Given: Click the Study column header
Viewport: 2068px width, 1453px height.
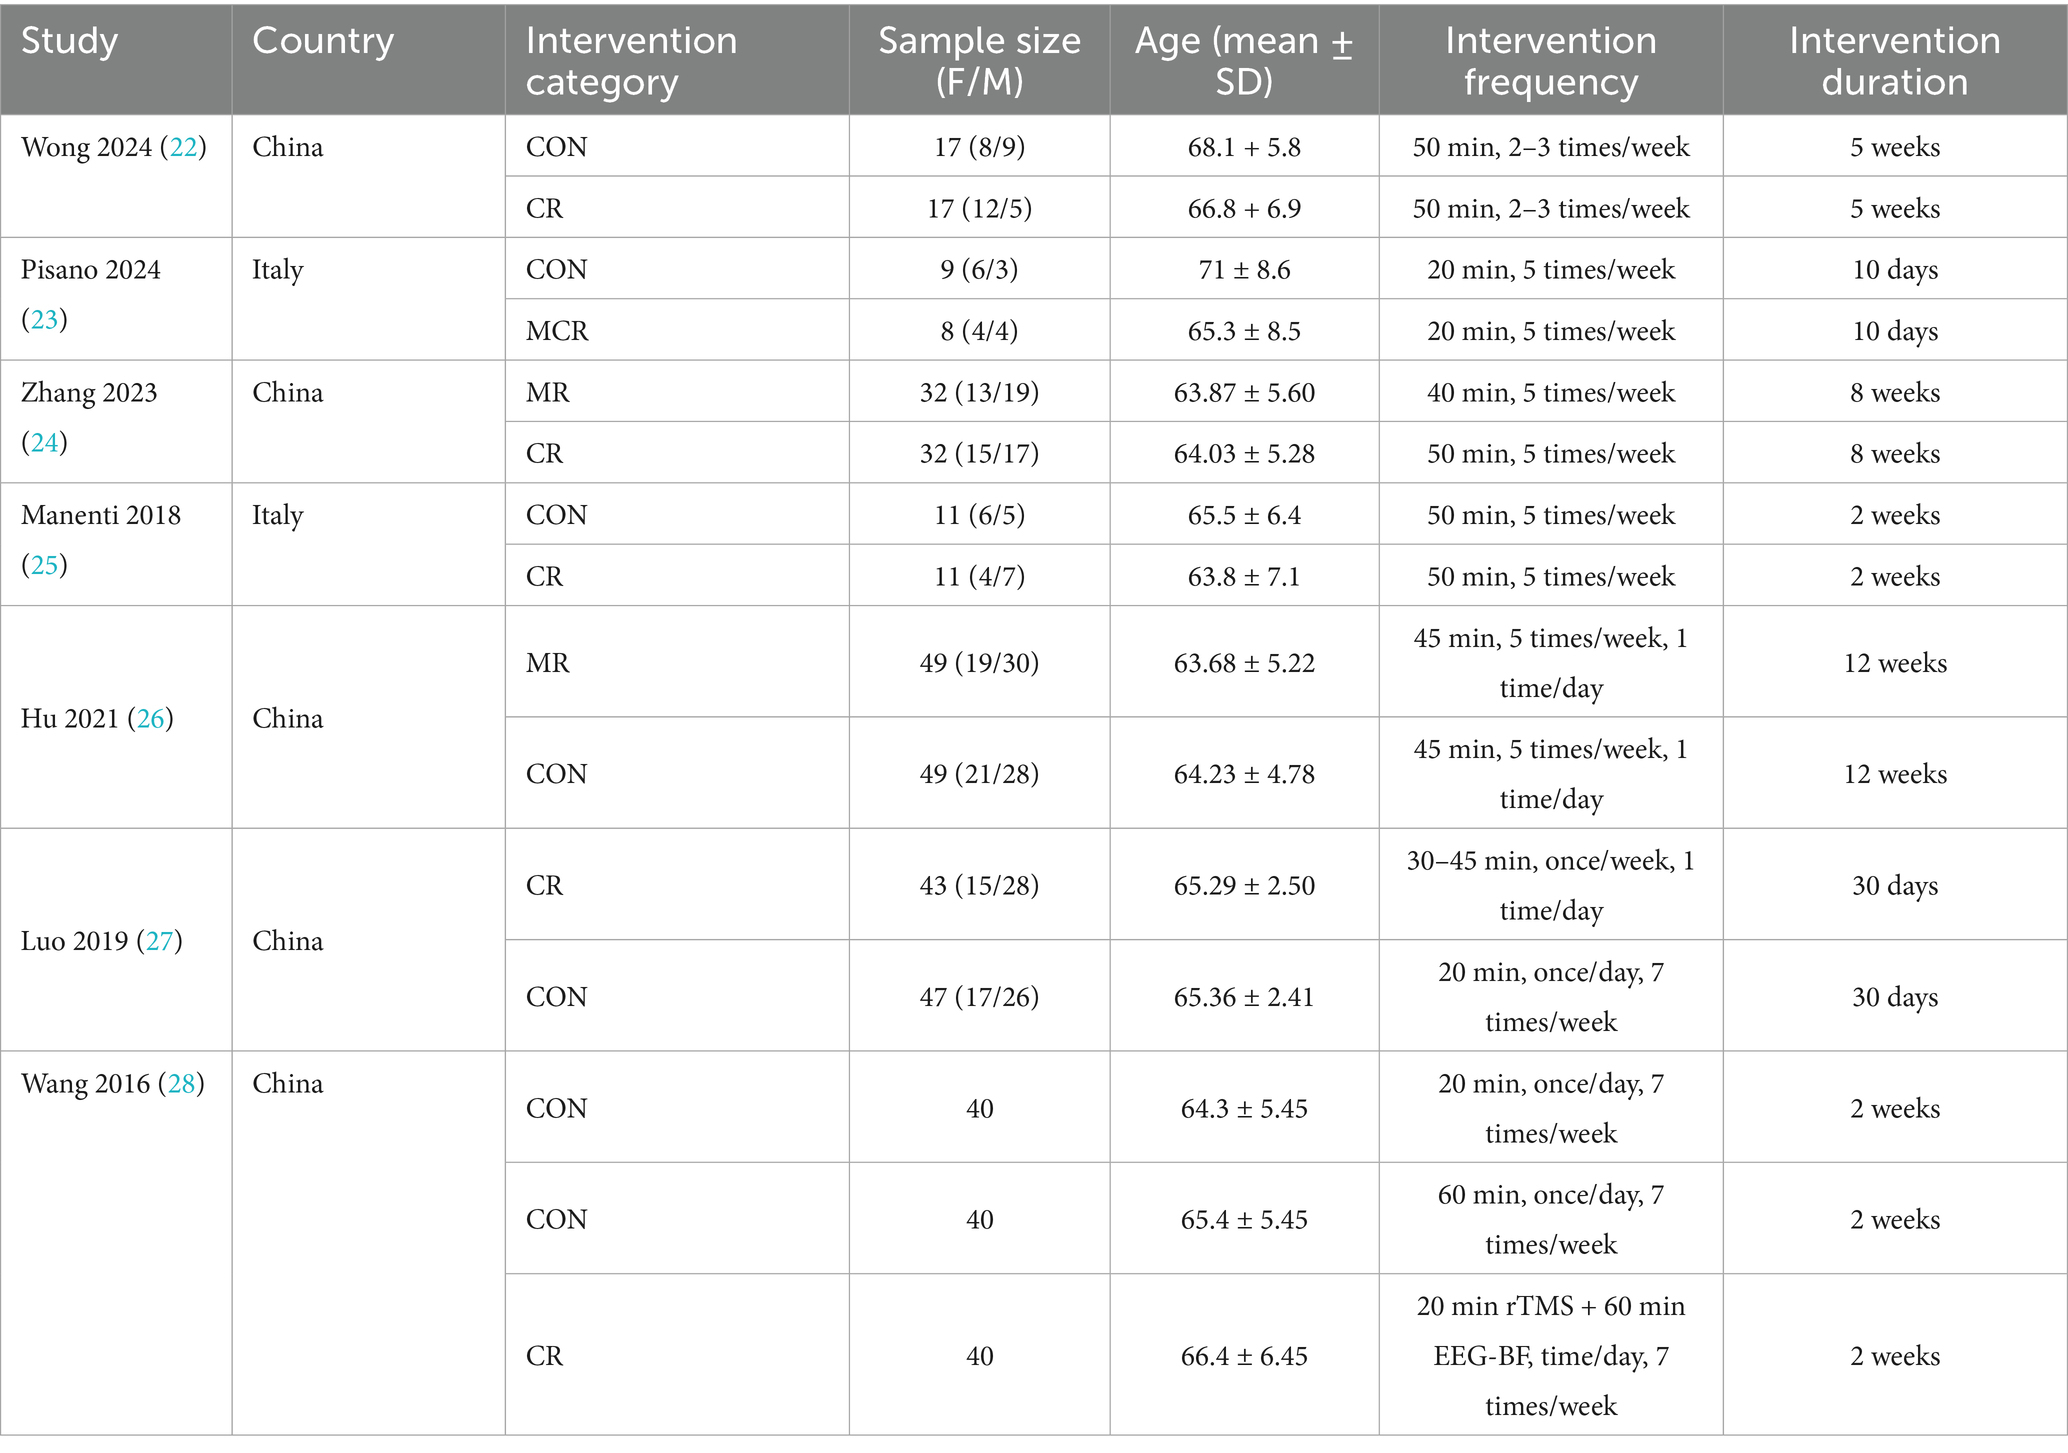Looking at the screenshot, I should click(70, 41).
